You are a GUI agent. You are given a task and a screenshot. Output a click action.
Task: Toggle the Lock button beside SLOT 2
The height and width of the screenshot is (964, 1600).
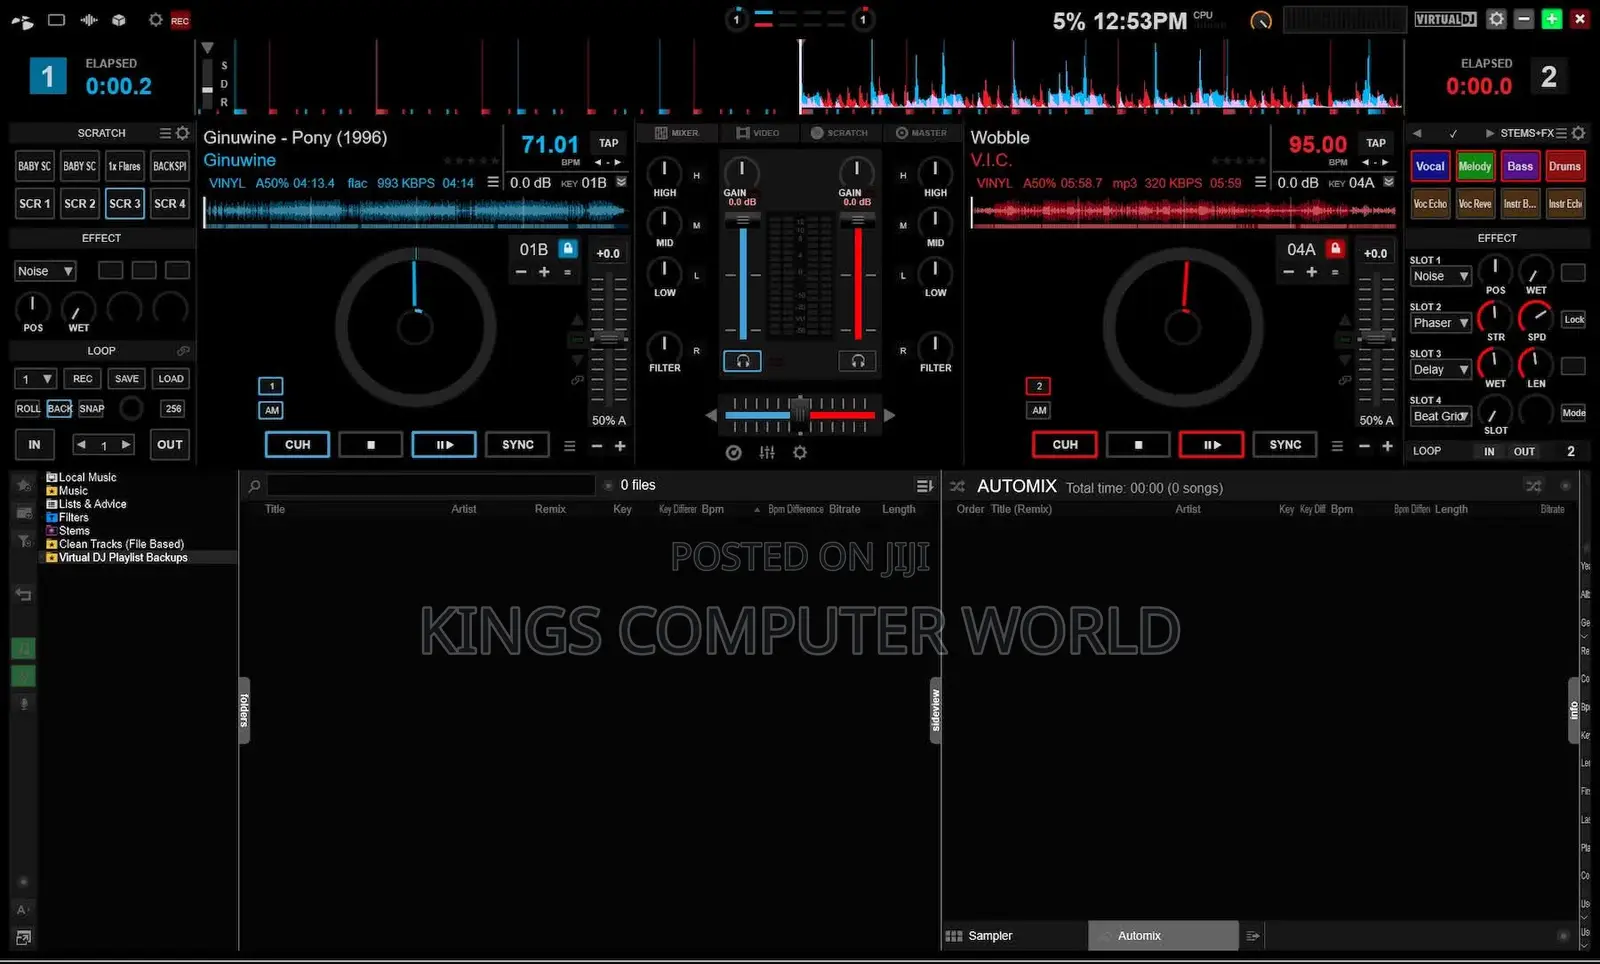[1574, 320]
